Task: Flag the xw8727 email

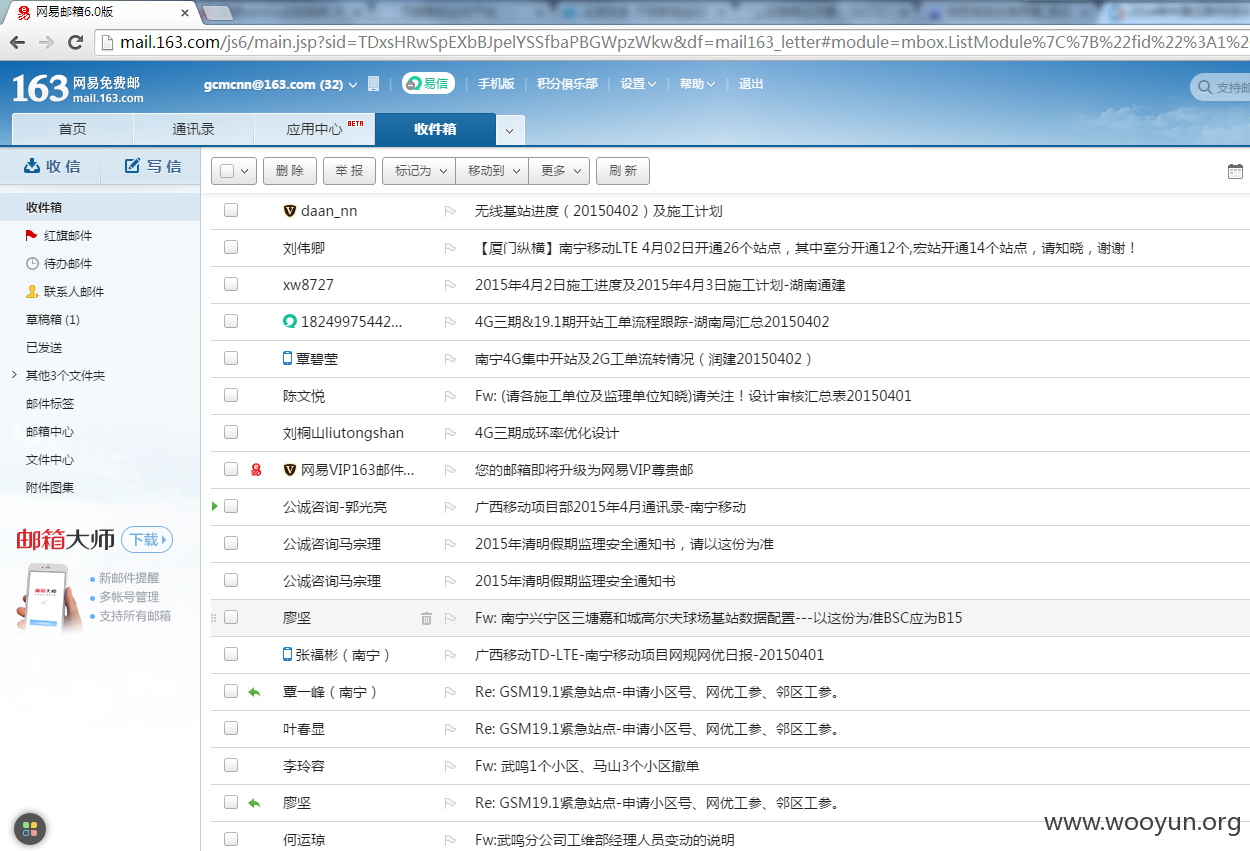Action: point(450,285)
